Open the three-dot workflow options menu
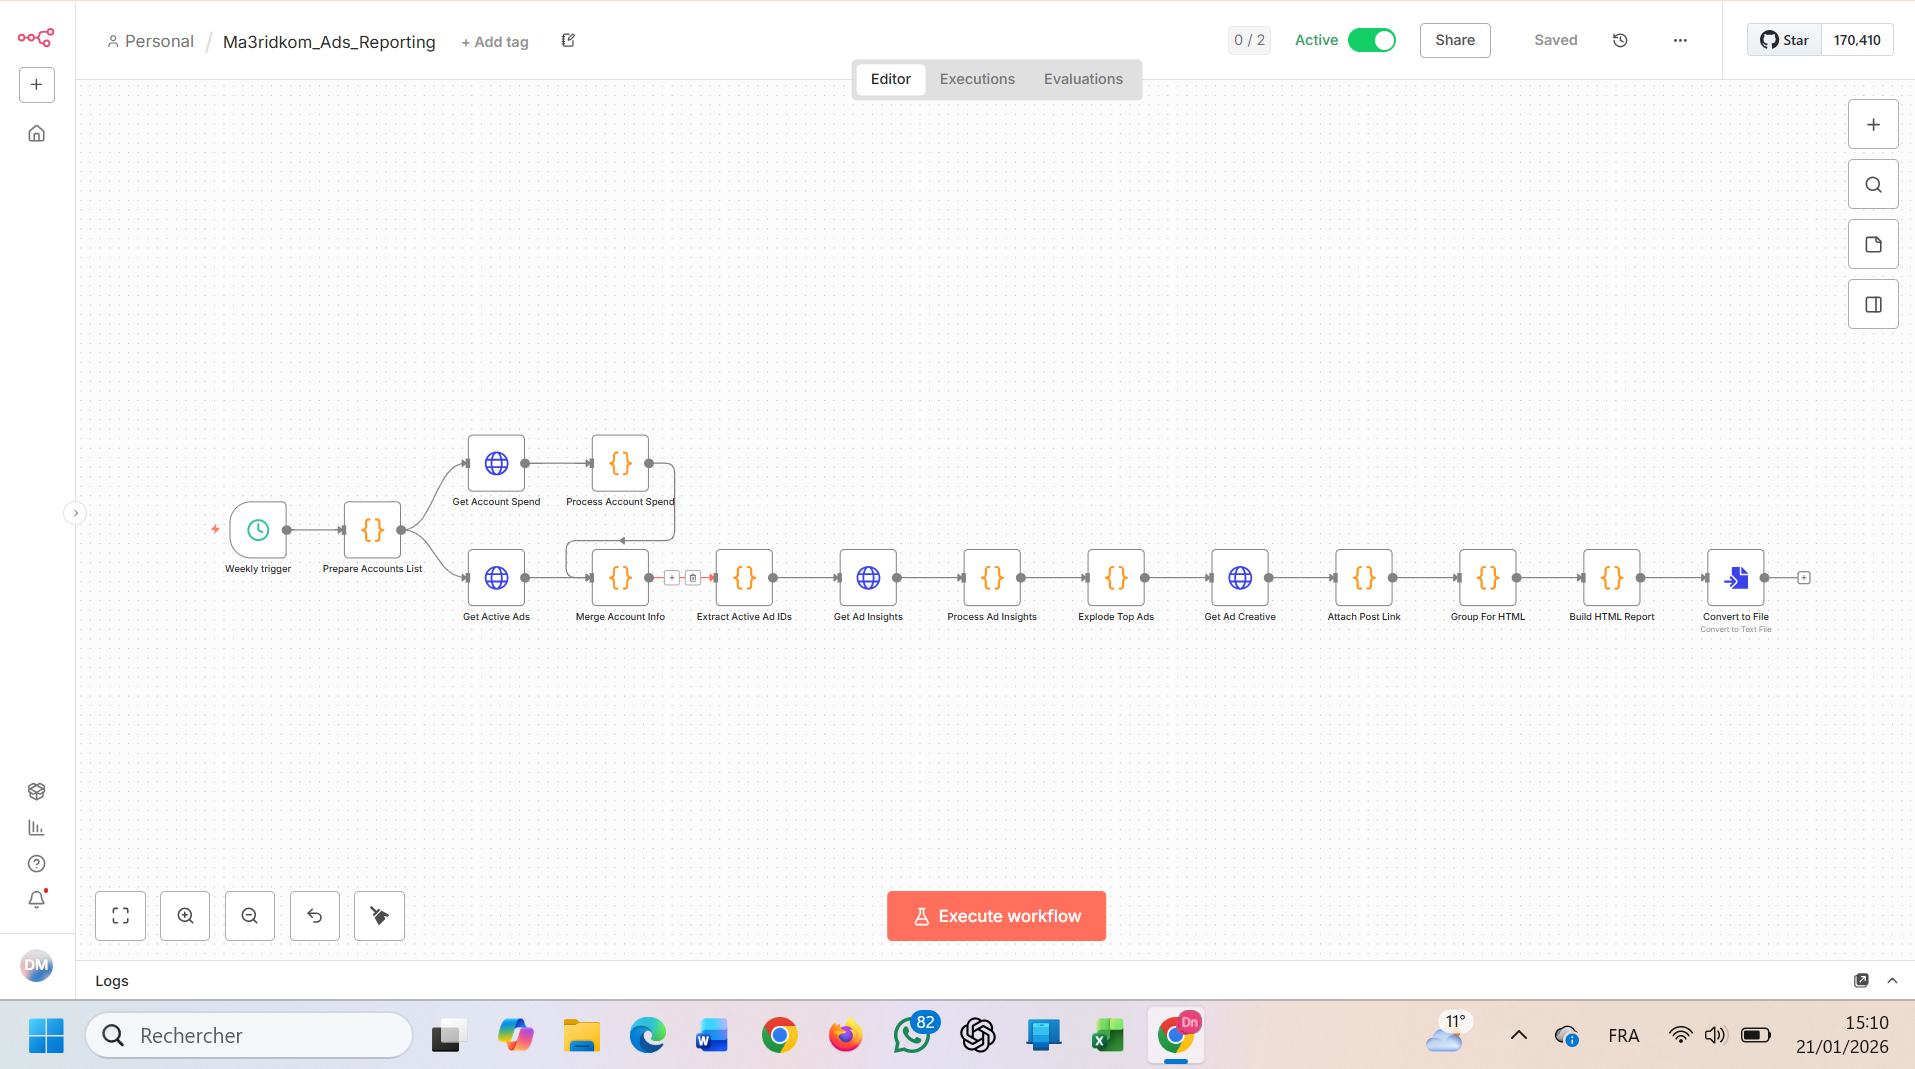This screenshot has width=1915, height=1069. point(1680,40)
